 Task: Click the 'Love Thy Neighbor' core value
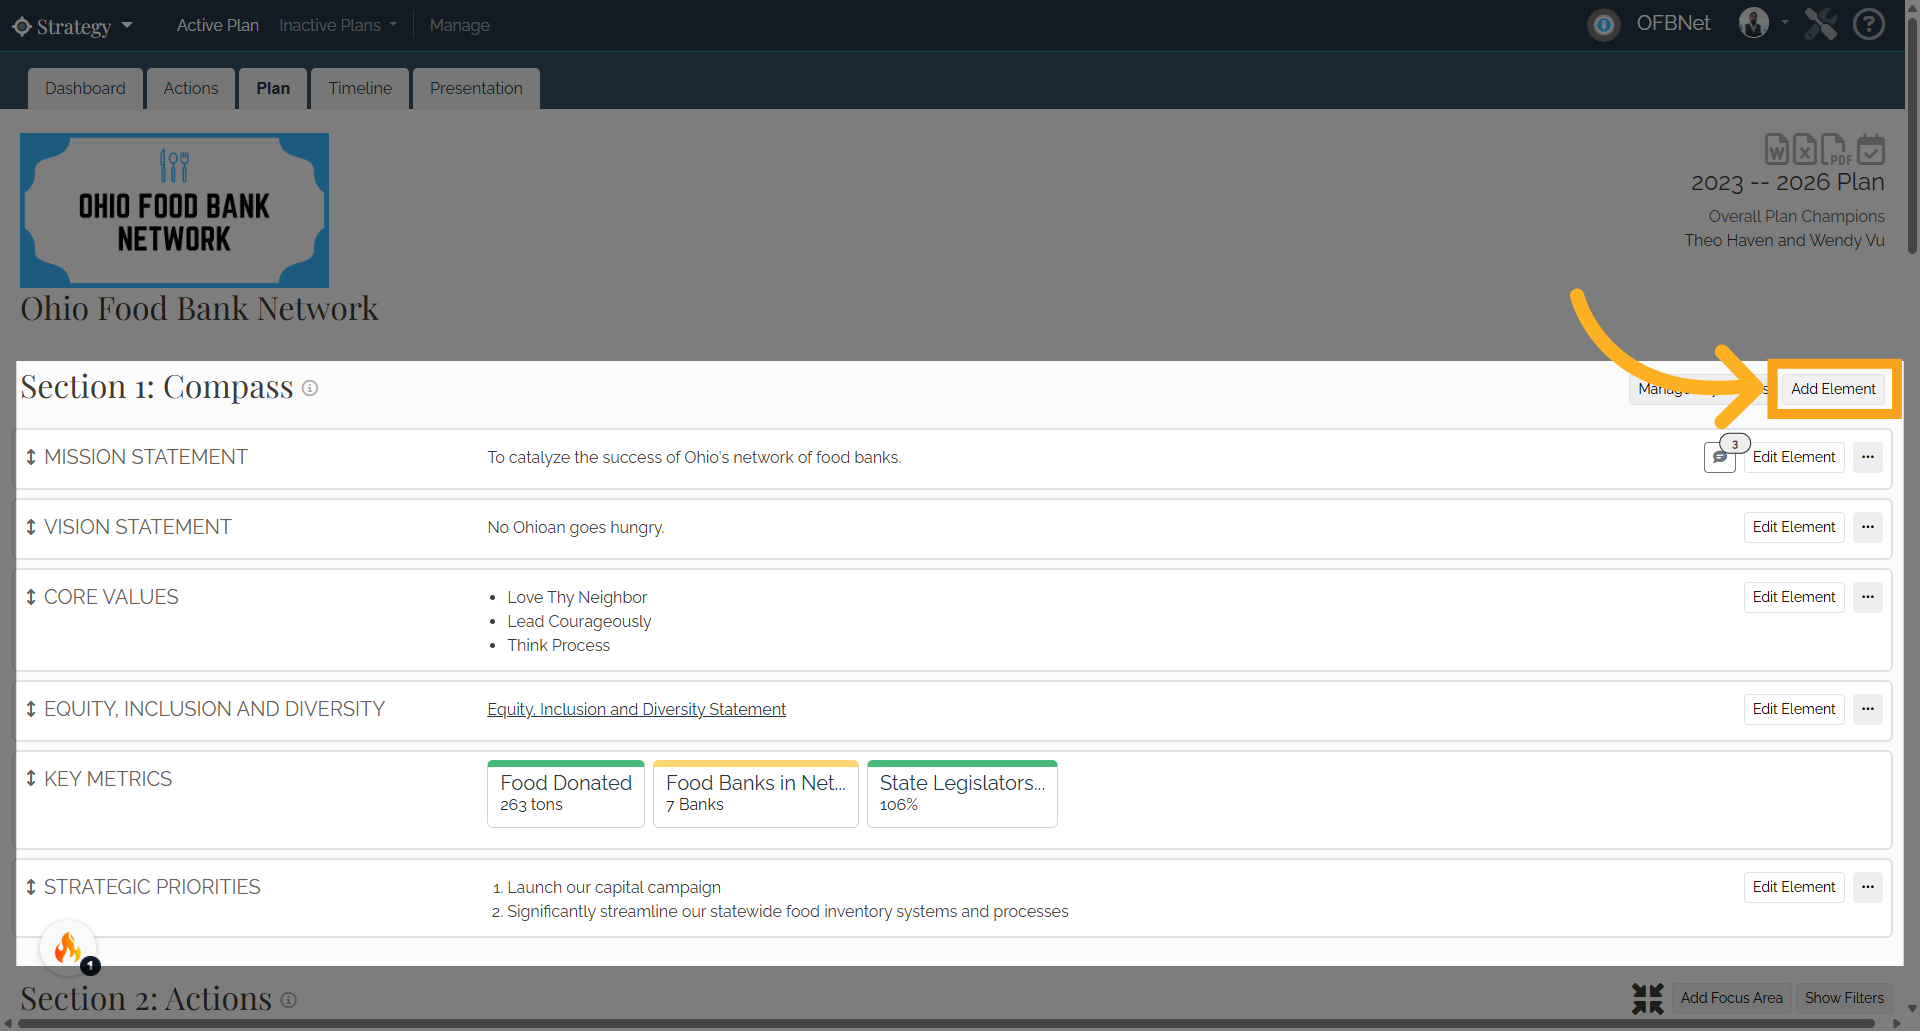click(577, 598)
